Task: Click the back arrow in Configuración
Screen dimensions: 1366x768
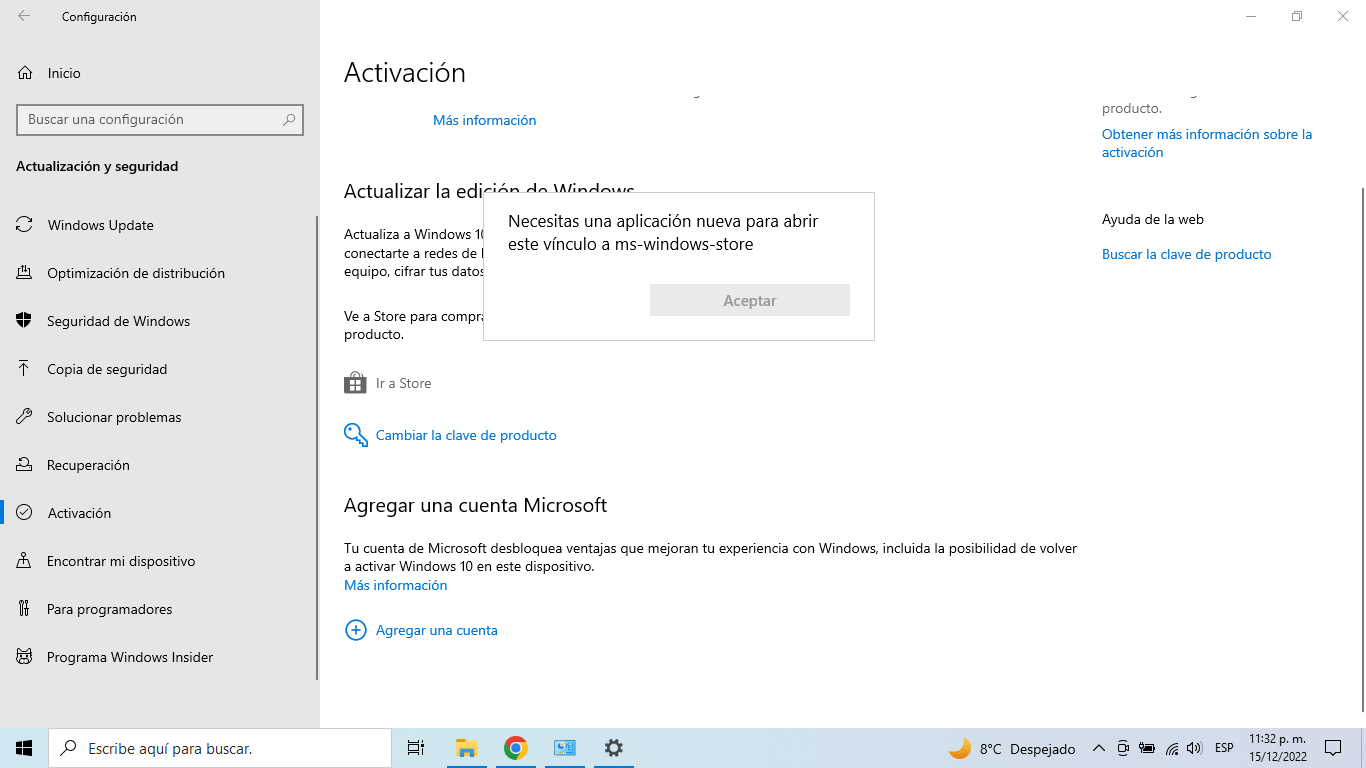Action: click(x=24, y=16)
